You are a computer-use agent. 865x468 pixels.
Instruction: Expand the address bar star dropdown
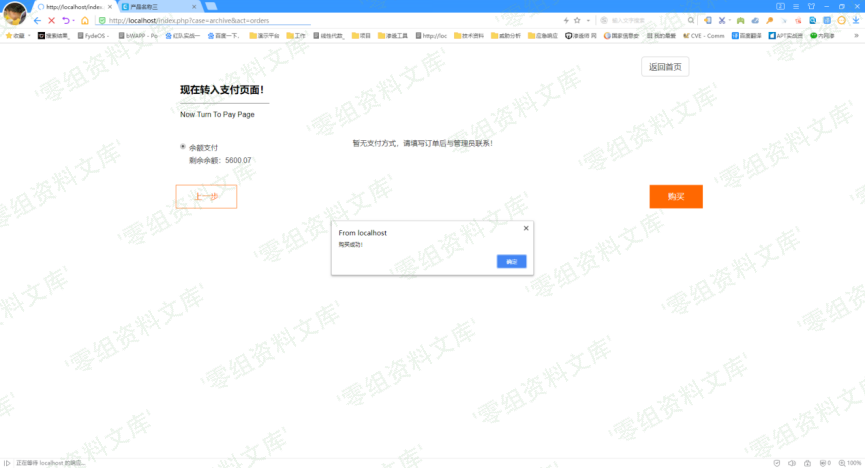[x=588, y=20]
